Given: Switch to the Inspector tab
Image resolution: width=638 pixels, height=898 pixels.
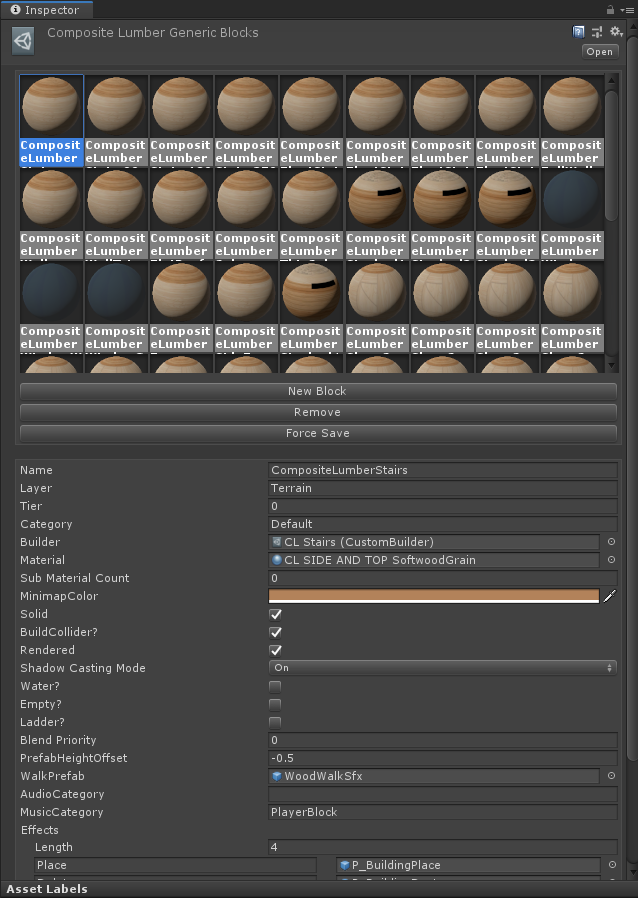Looking at the screenshot, I should [x=45, y=10].
